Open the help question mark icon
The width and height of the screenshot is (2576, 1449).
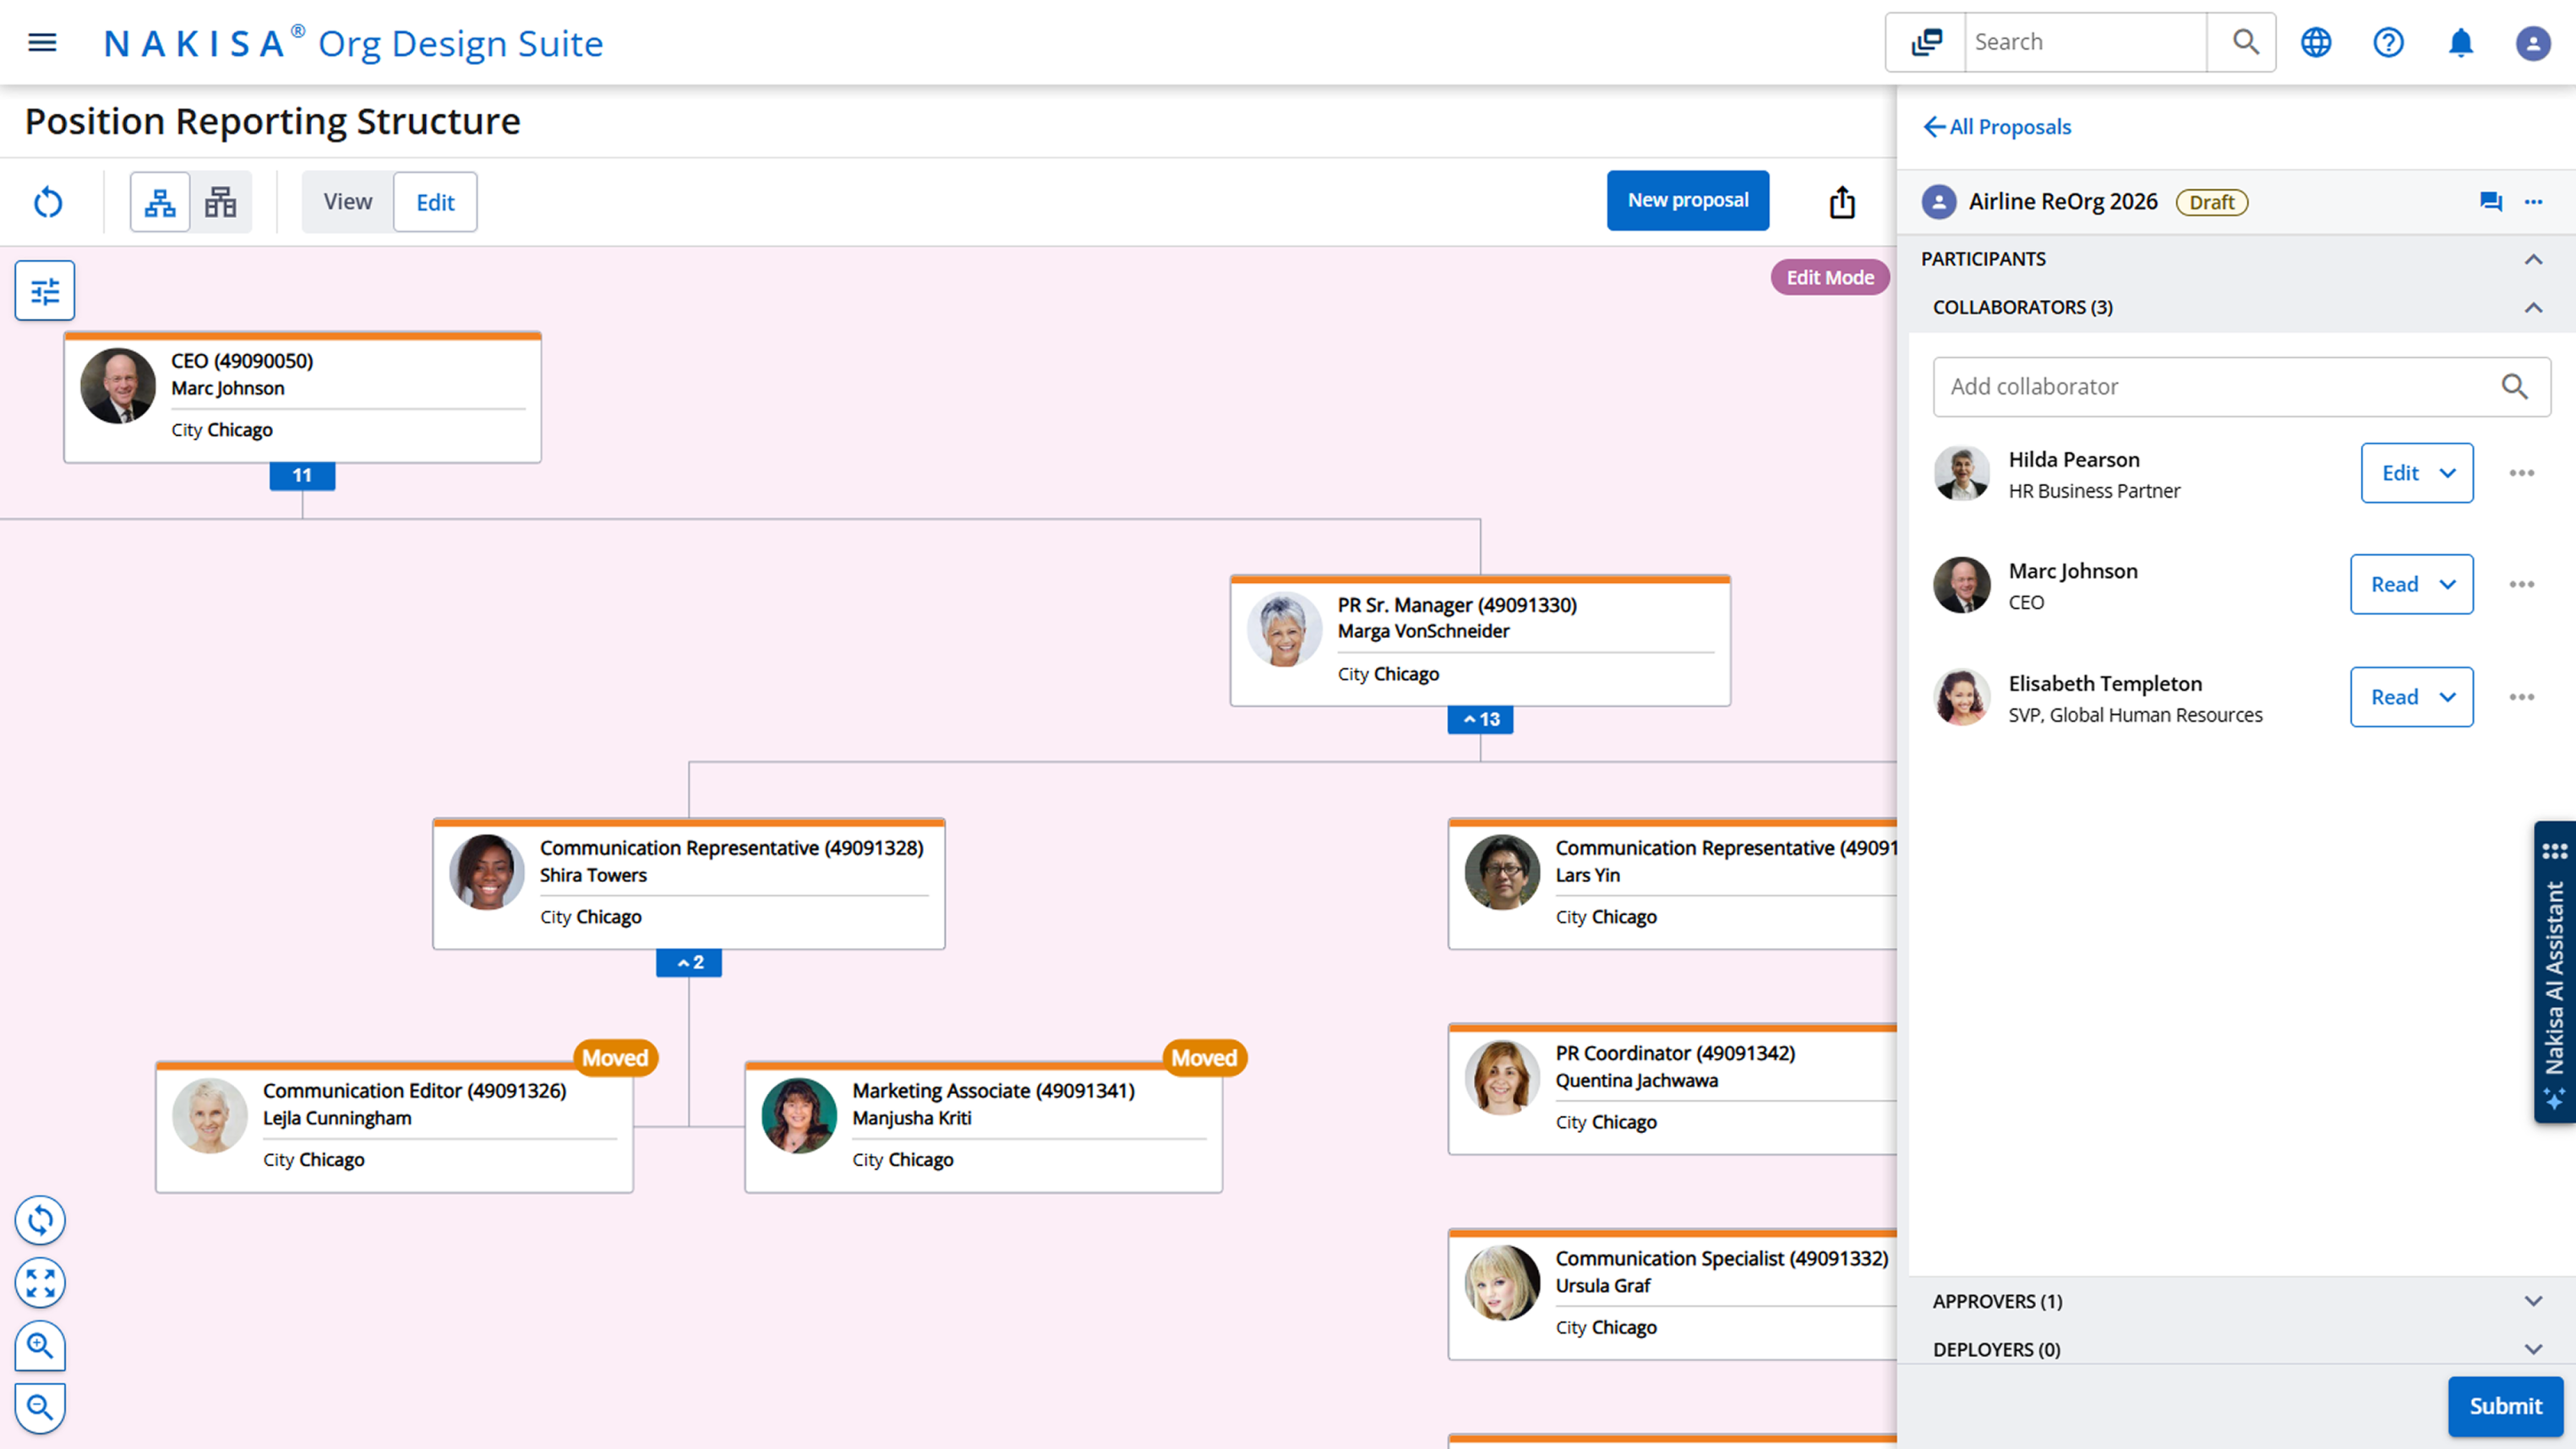[x=2388, y=42]
